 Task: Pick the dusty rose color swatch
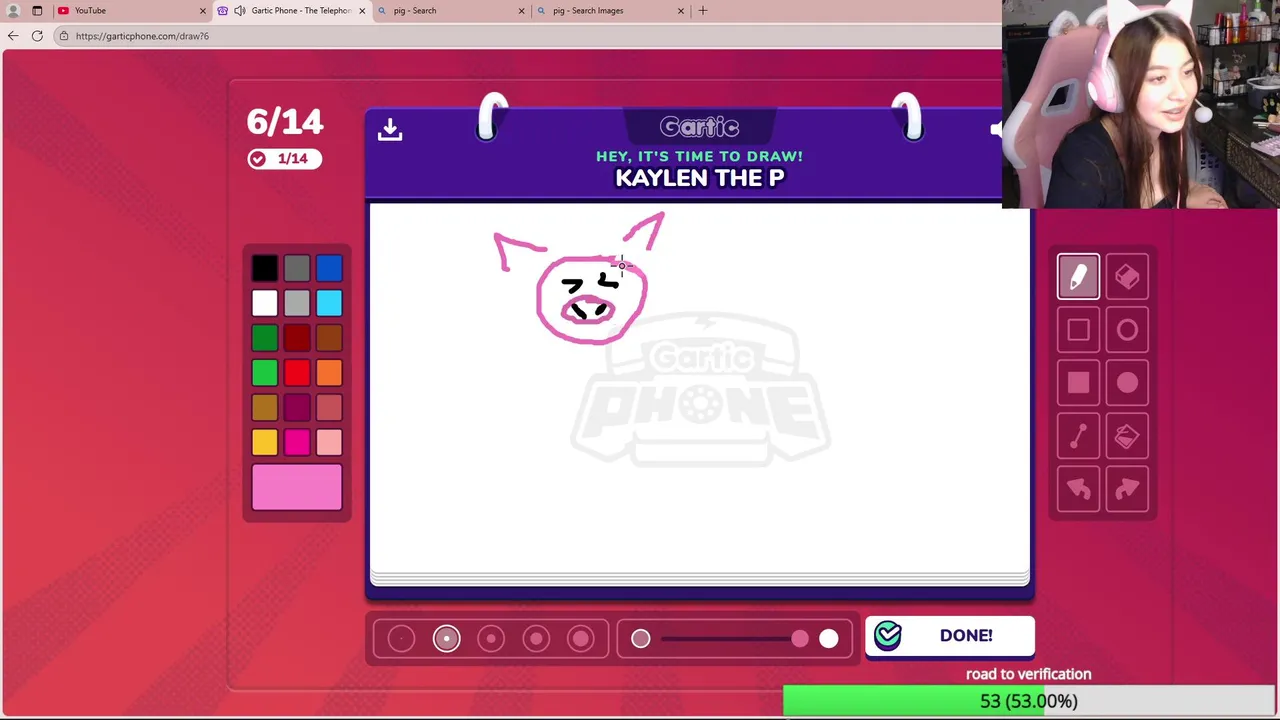tap(329, 408)
